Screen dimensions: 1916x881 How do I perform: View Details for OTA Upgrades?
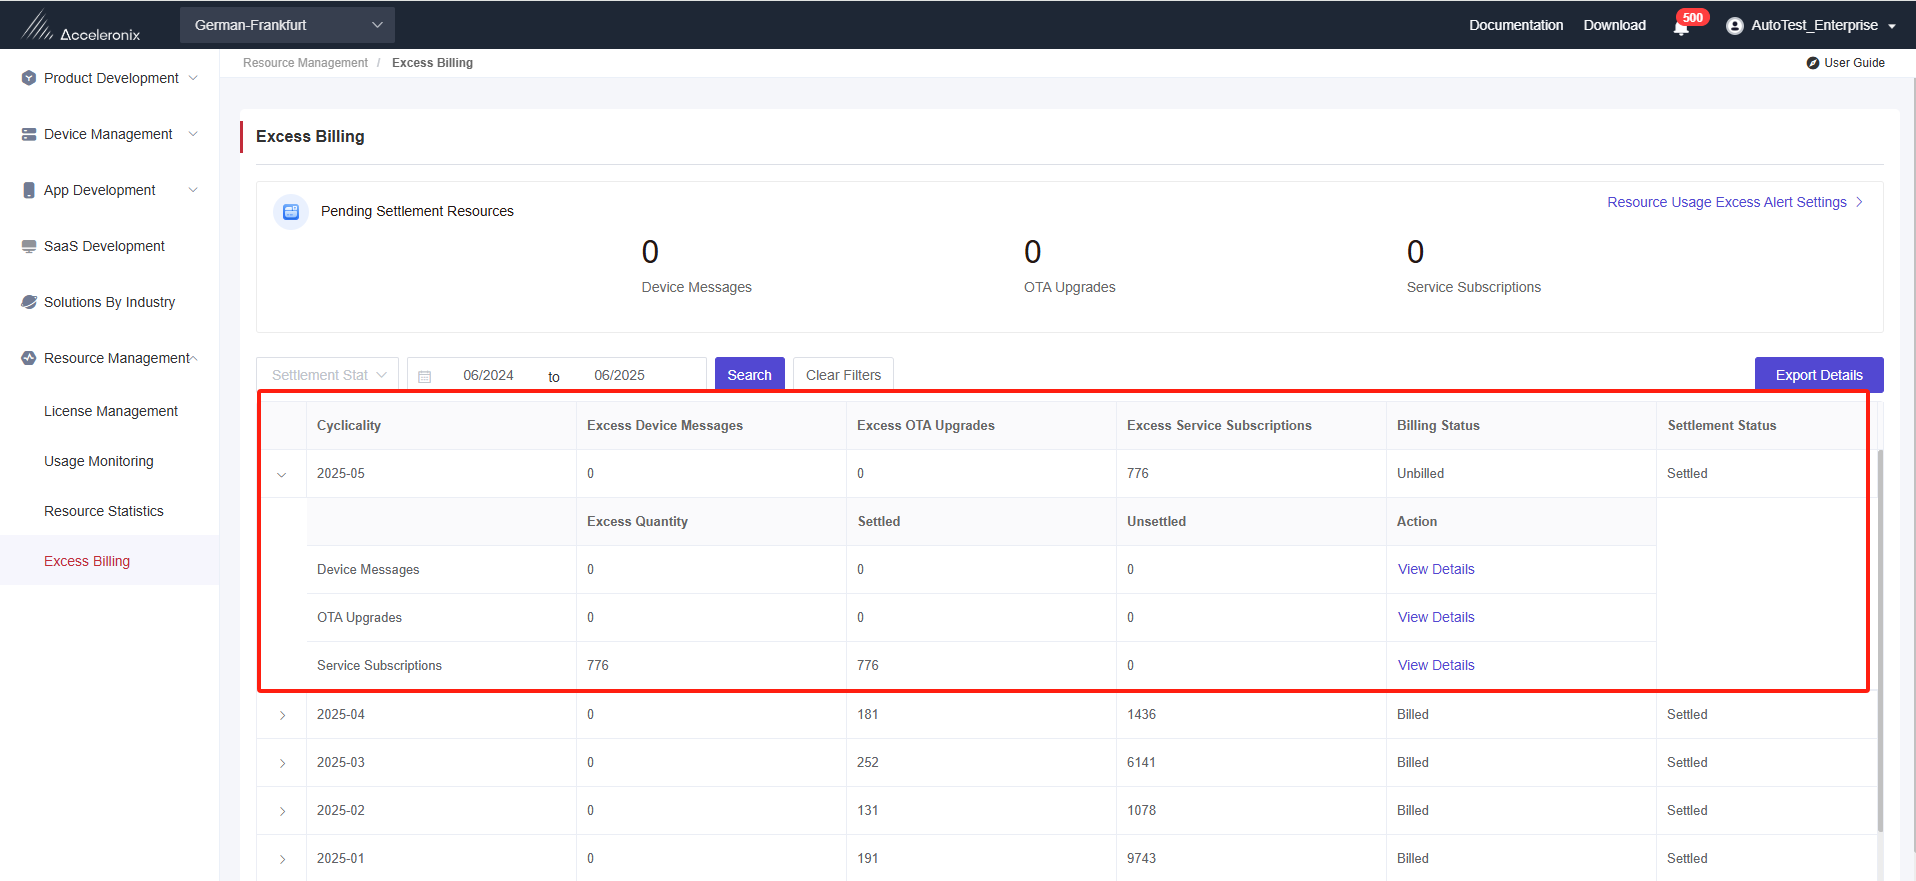(1436, 617)
